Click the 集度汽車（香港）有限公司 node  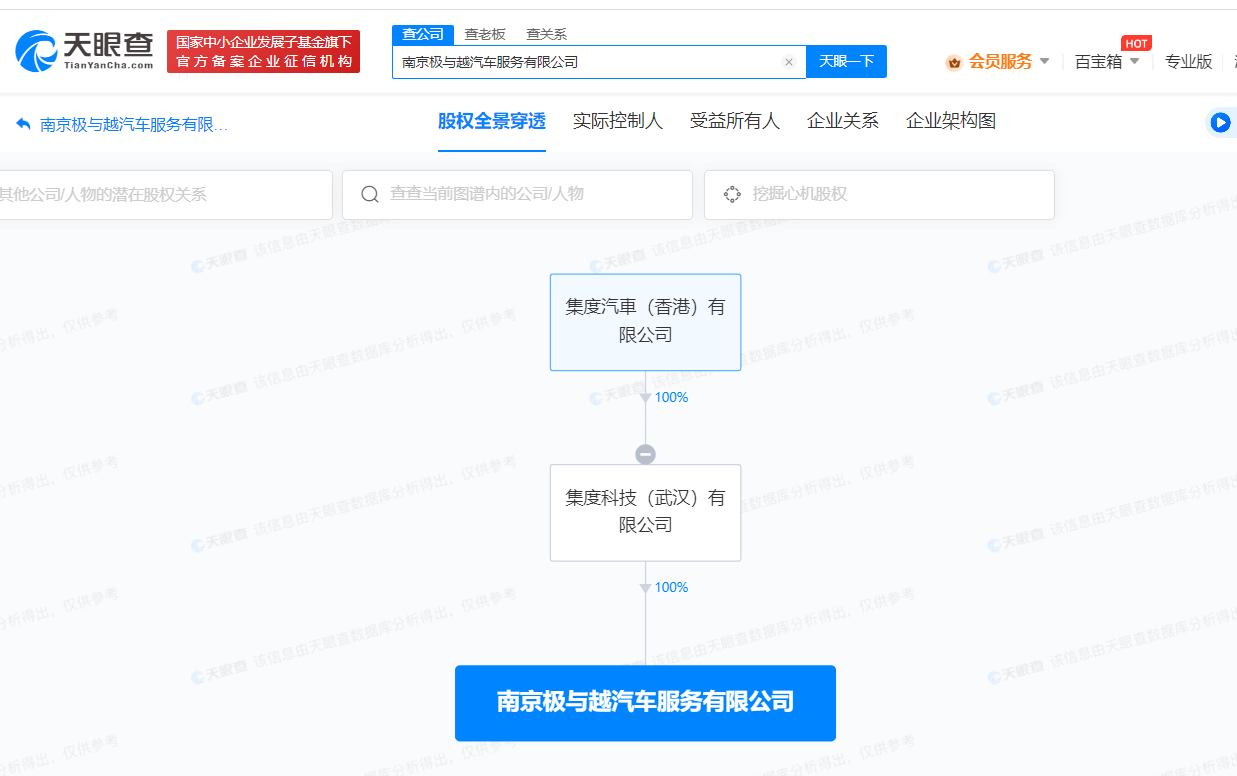[x=645, y=321]
